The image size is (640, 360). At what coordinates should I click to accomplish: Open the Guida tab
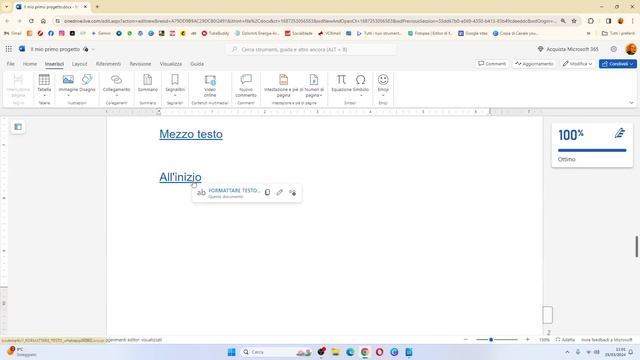tap(197, 64)
